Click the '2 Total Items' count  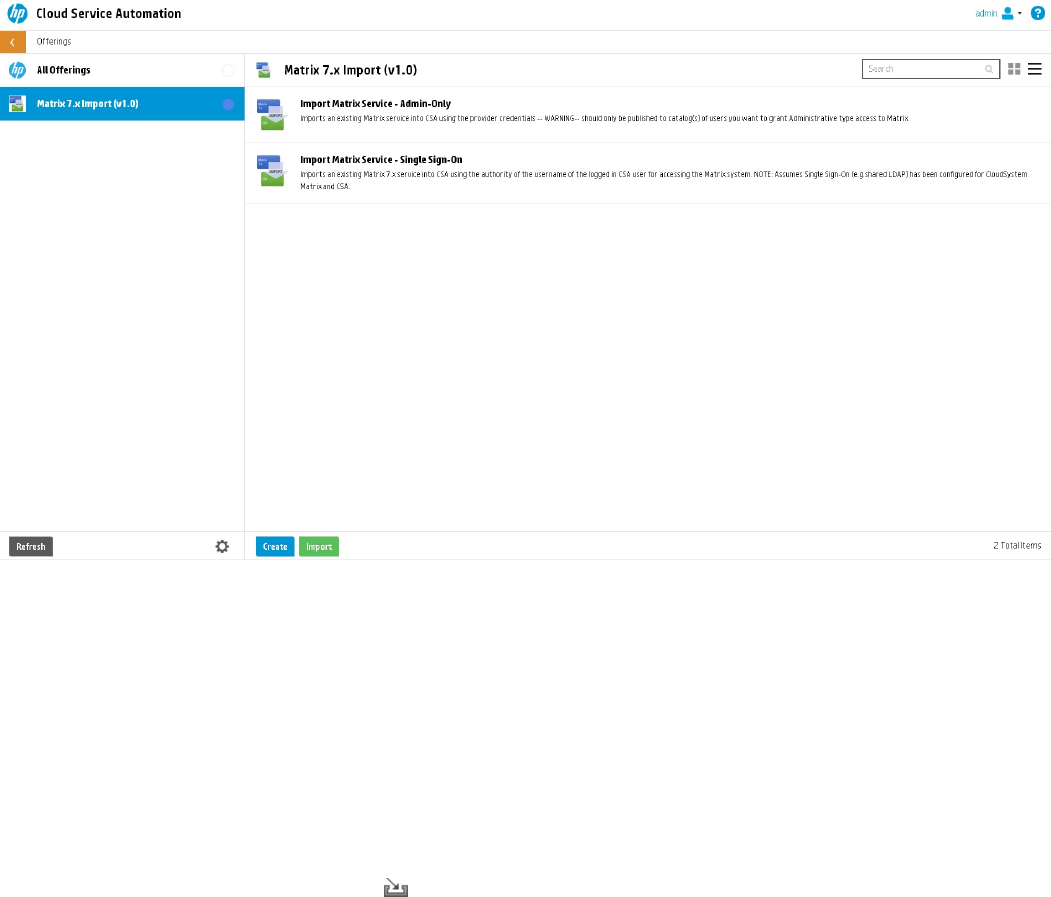coord(1017,546)
